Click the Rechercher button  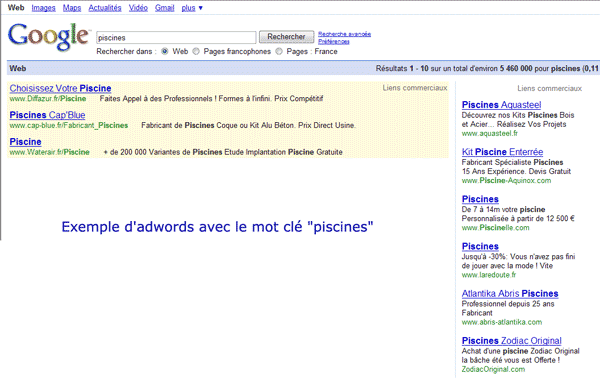pyautogui.click(x=286, y=37)
